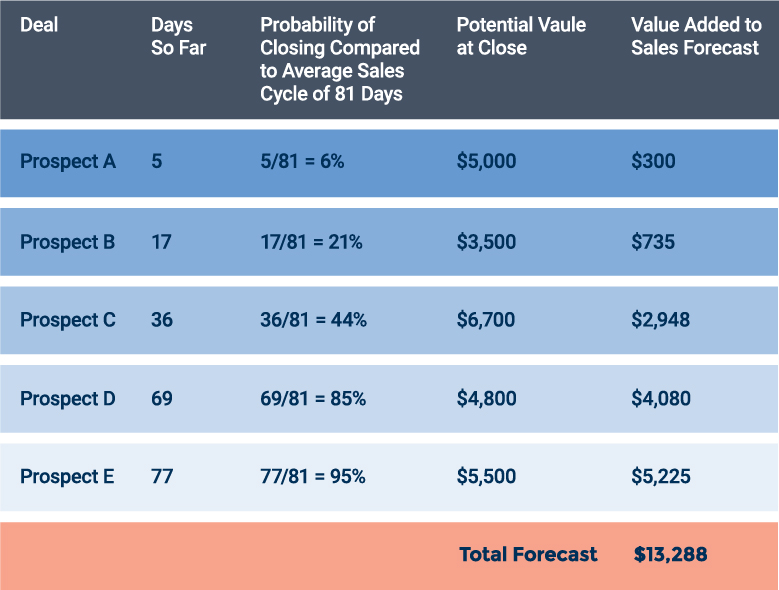Select the Prospect E row label
This screenshot has width=779, height=590.
pos(68,477)
